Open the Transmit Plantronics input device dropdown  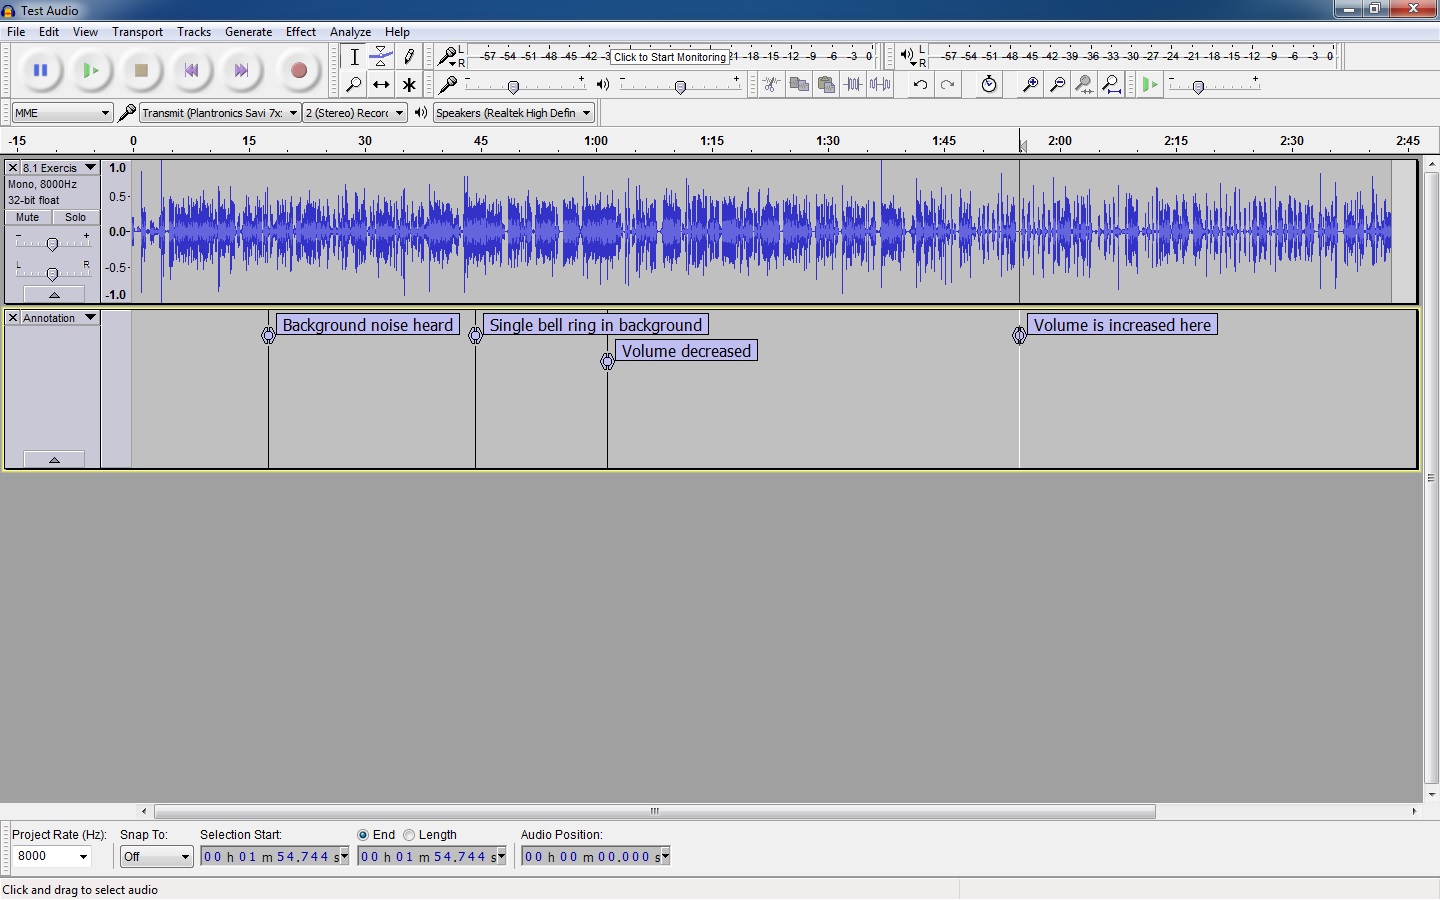tap(220, 113)
